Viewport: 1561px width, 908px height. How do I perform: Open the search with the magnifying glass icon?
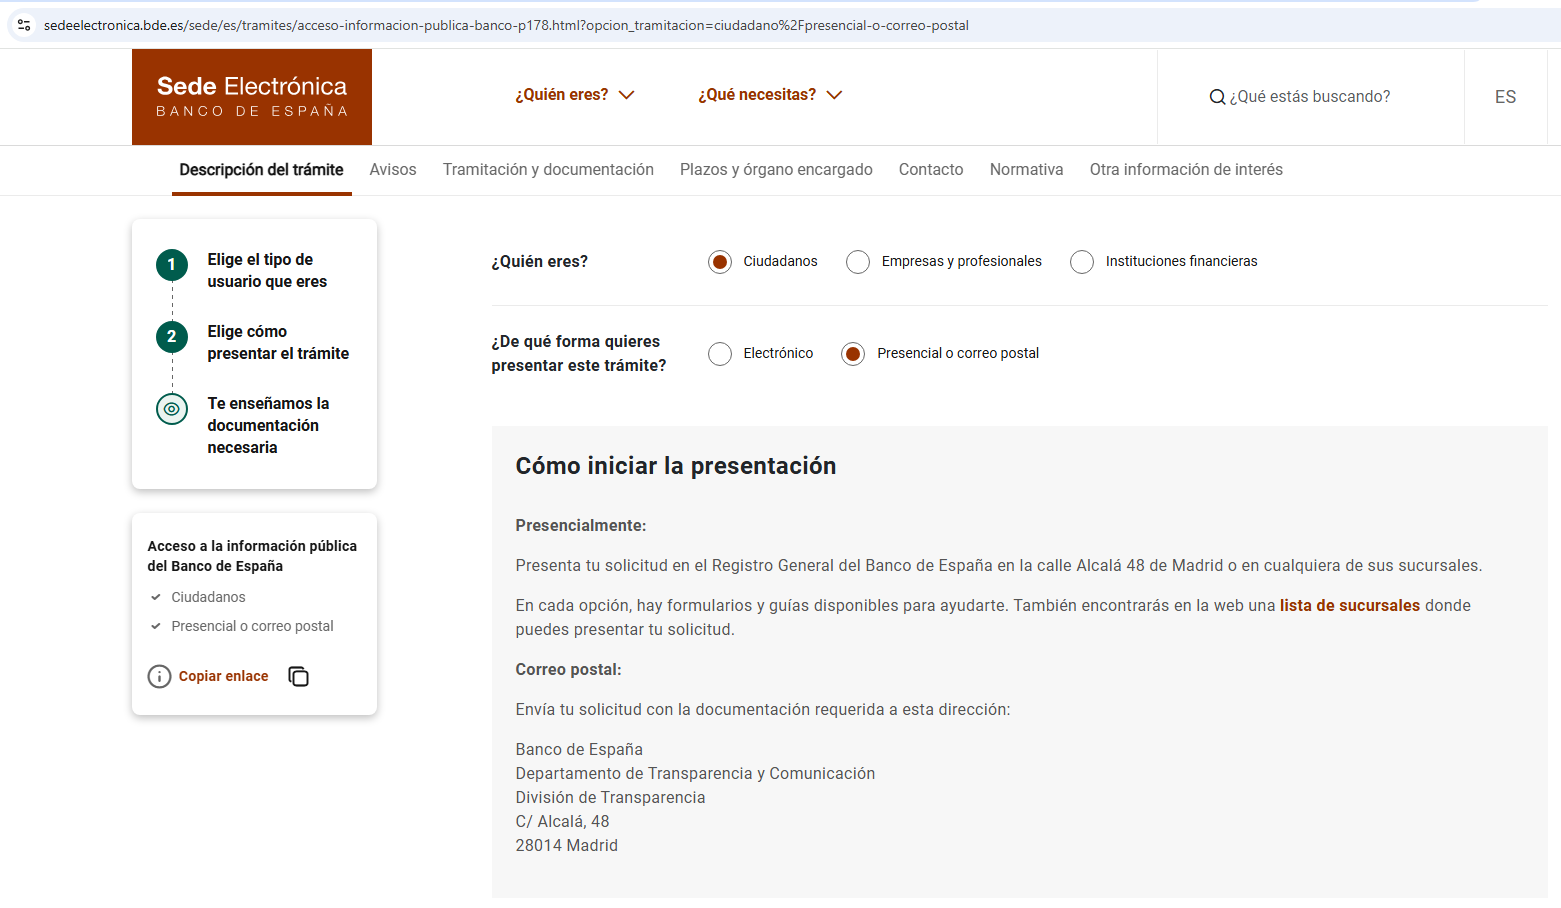click(1217, 96)
